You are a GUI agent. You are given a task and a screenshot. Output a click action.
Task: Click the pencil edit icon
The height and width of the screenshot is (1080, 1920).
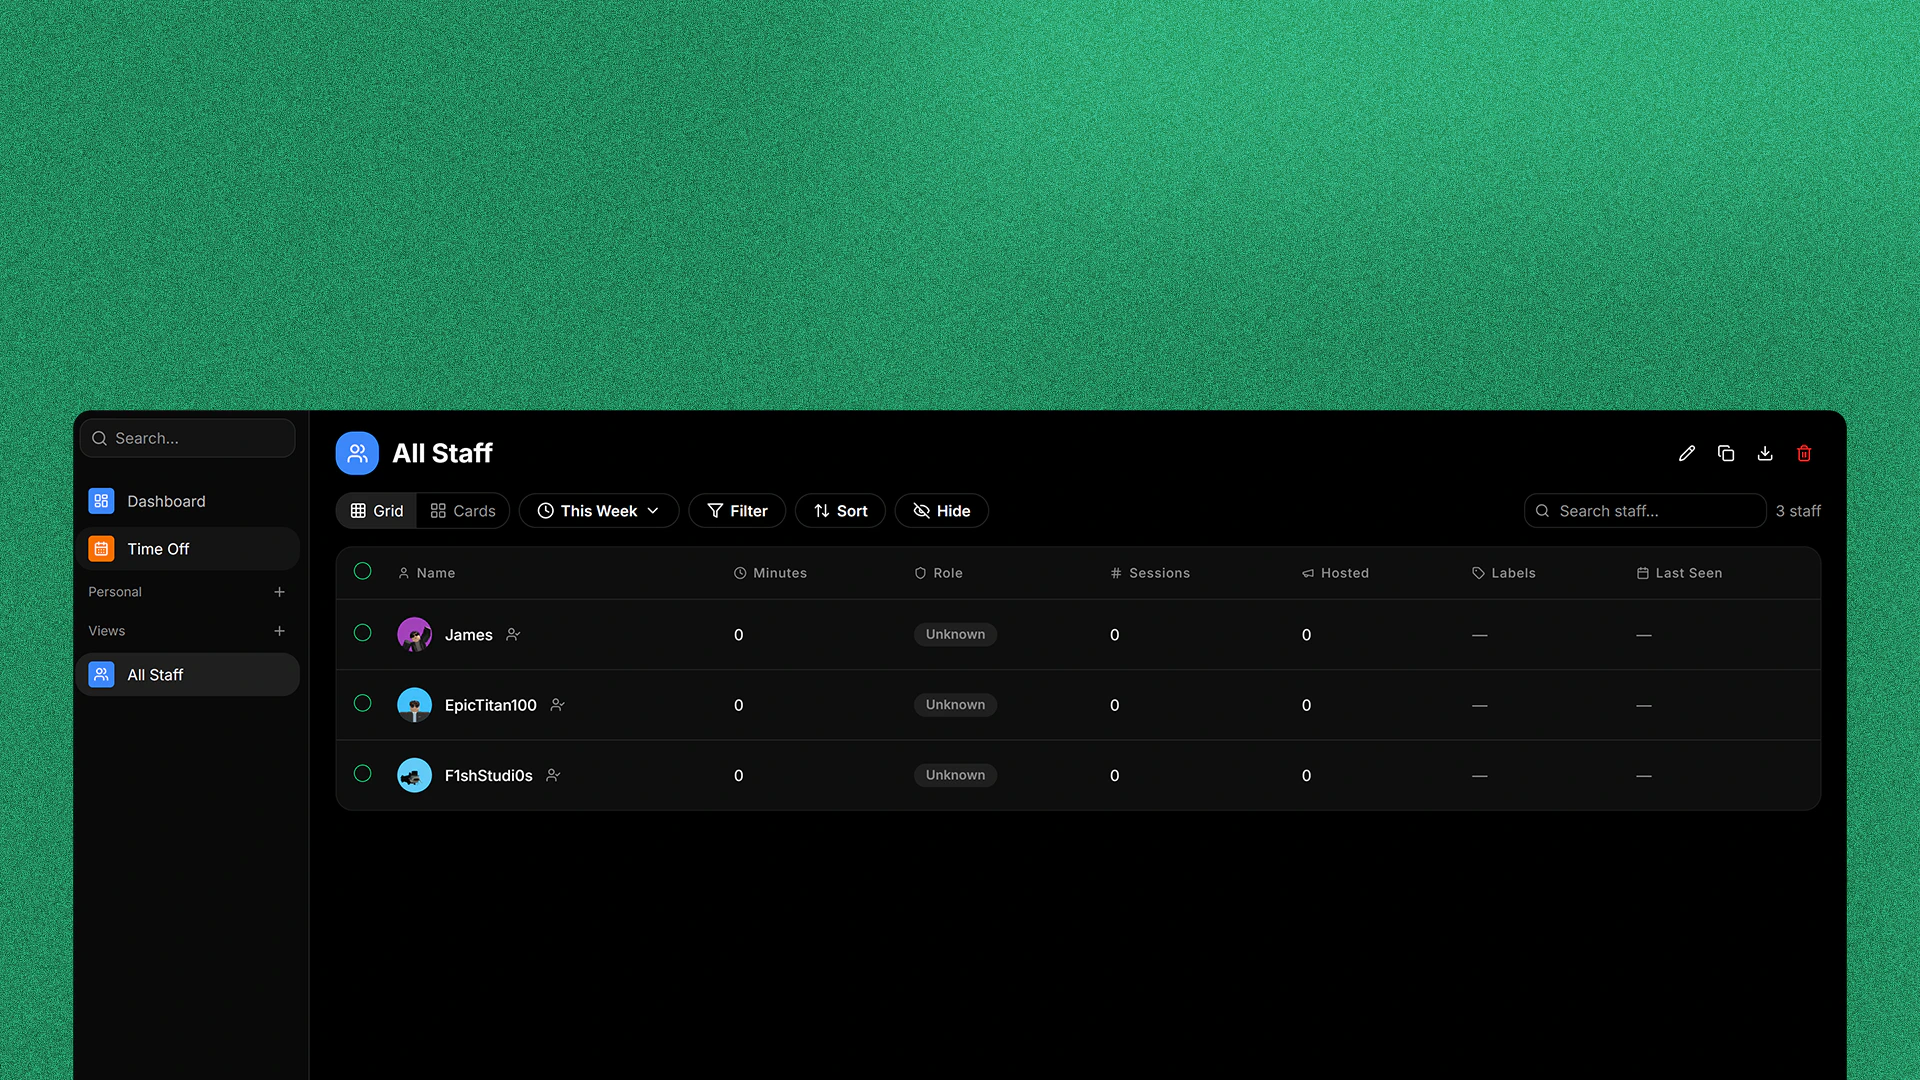pos(1687,453)
